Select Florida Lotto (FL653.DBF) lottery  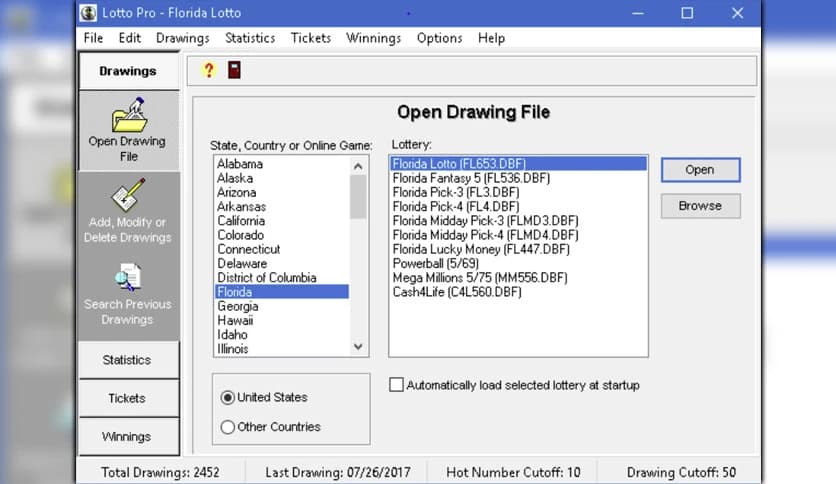tap(518, 164)
